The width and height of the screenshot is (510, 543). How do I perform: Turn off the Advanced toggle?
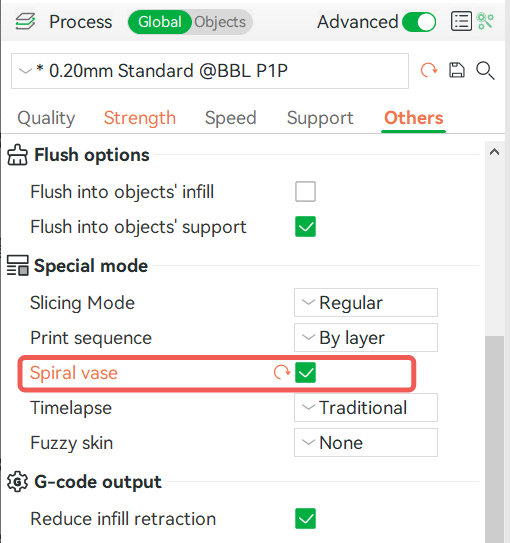(x=419, y=22)
